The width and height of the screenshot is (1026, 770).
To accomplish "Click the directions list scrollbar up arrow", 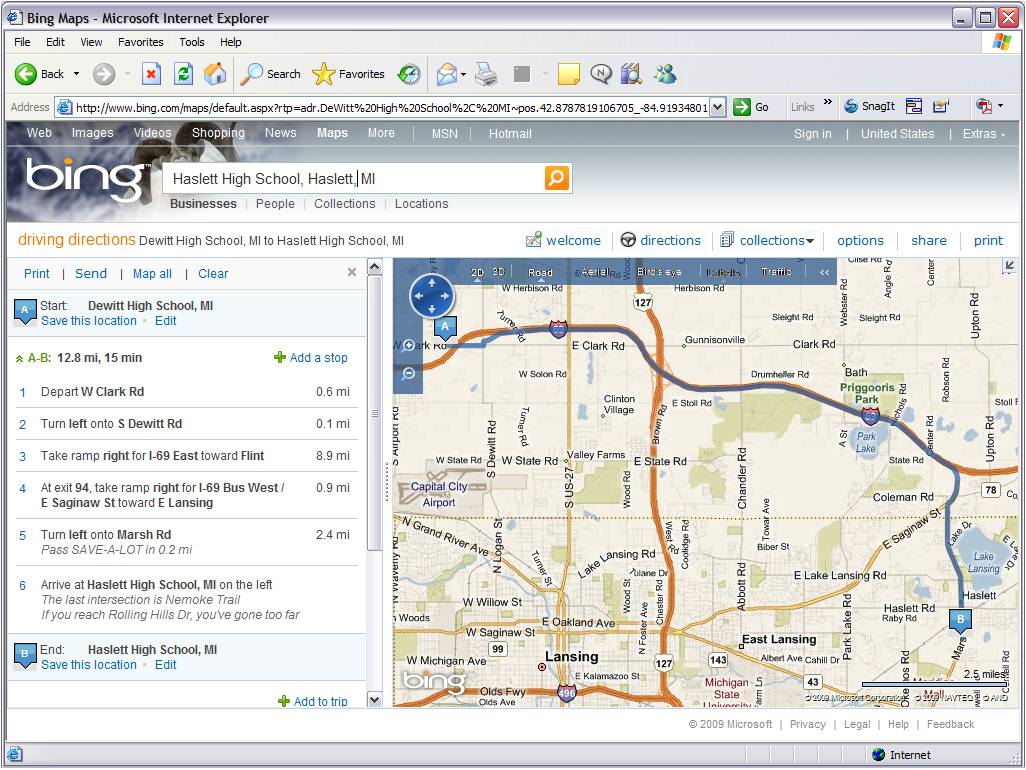I will (x=374, y=266).
